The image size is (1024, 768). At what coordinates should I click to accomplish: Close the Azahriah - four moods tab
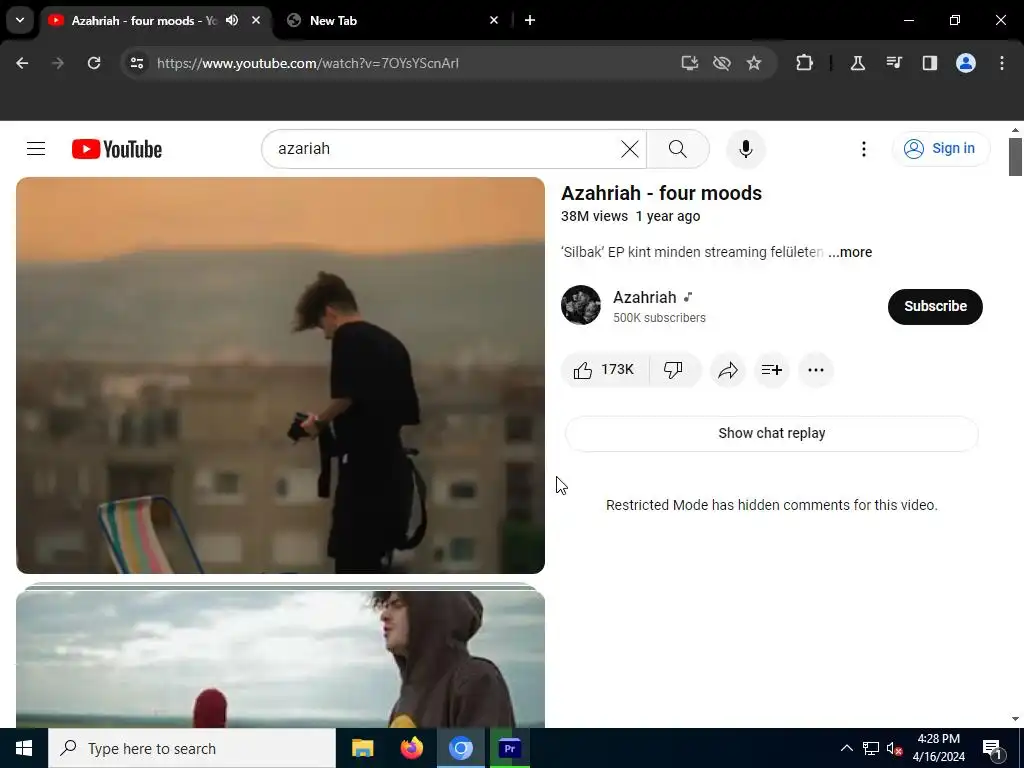256,20
